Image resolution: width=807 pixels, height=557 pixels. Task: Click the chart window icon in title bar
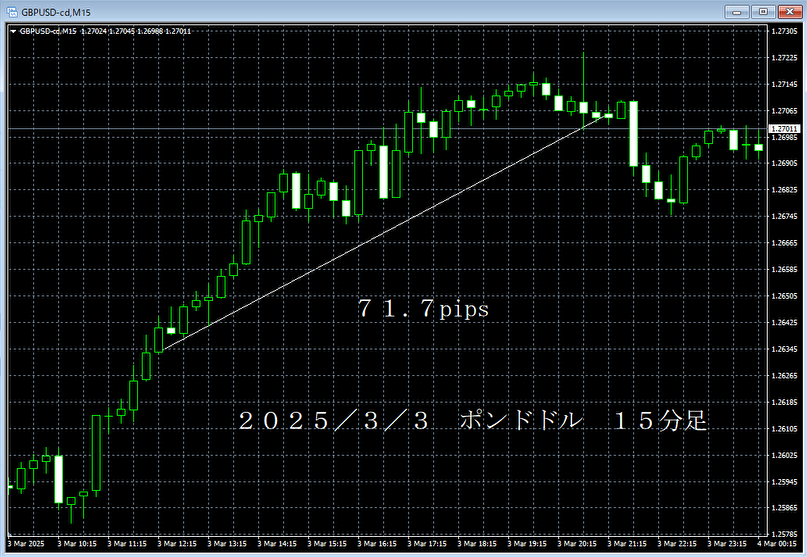click(11, 11)
